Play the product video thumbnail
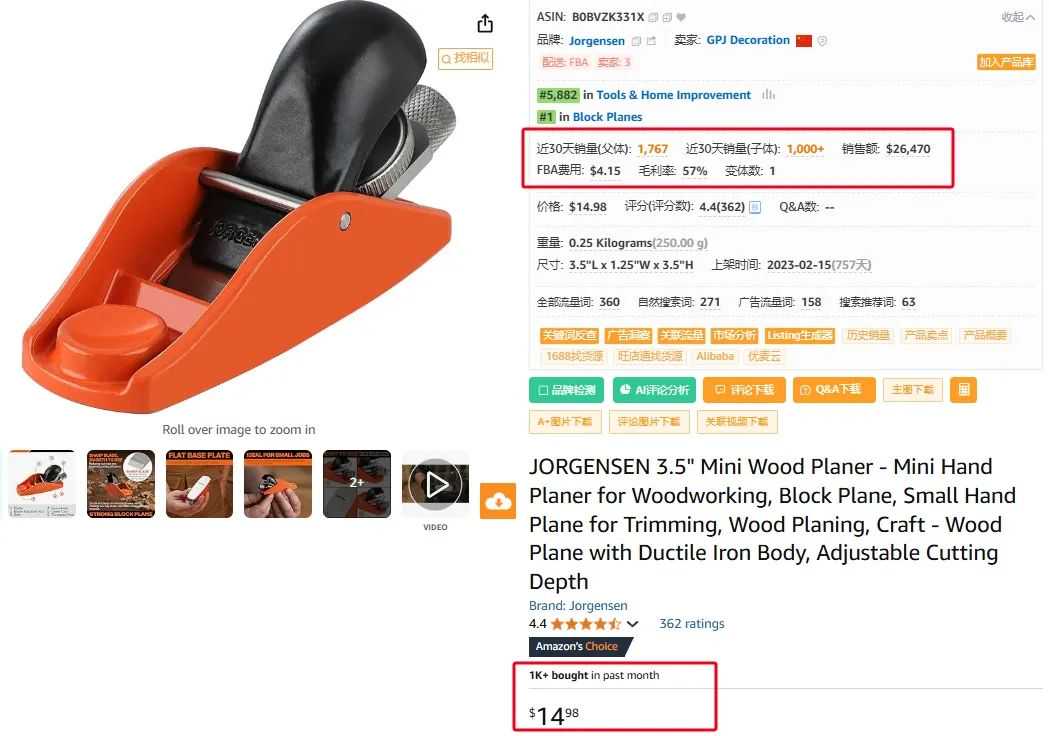The width and height of the screenshot is (1049, 736). [436, 484]
